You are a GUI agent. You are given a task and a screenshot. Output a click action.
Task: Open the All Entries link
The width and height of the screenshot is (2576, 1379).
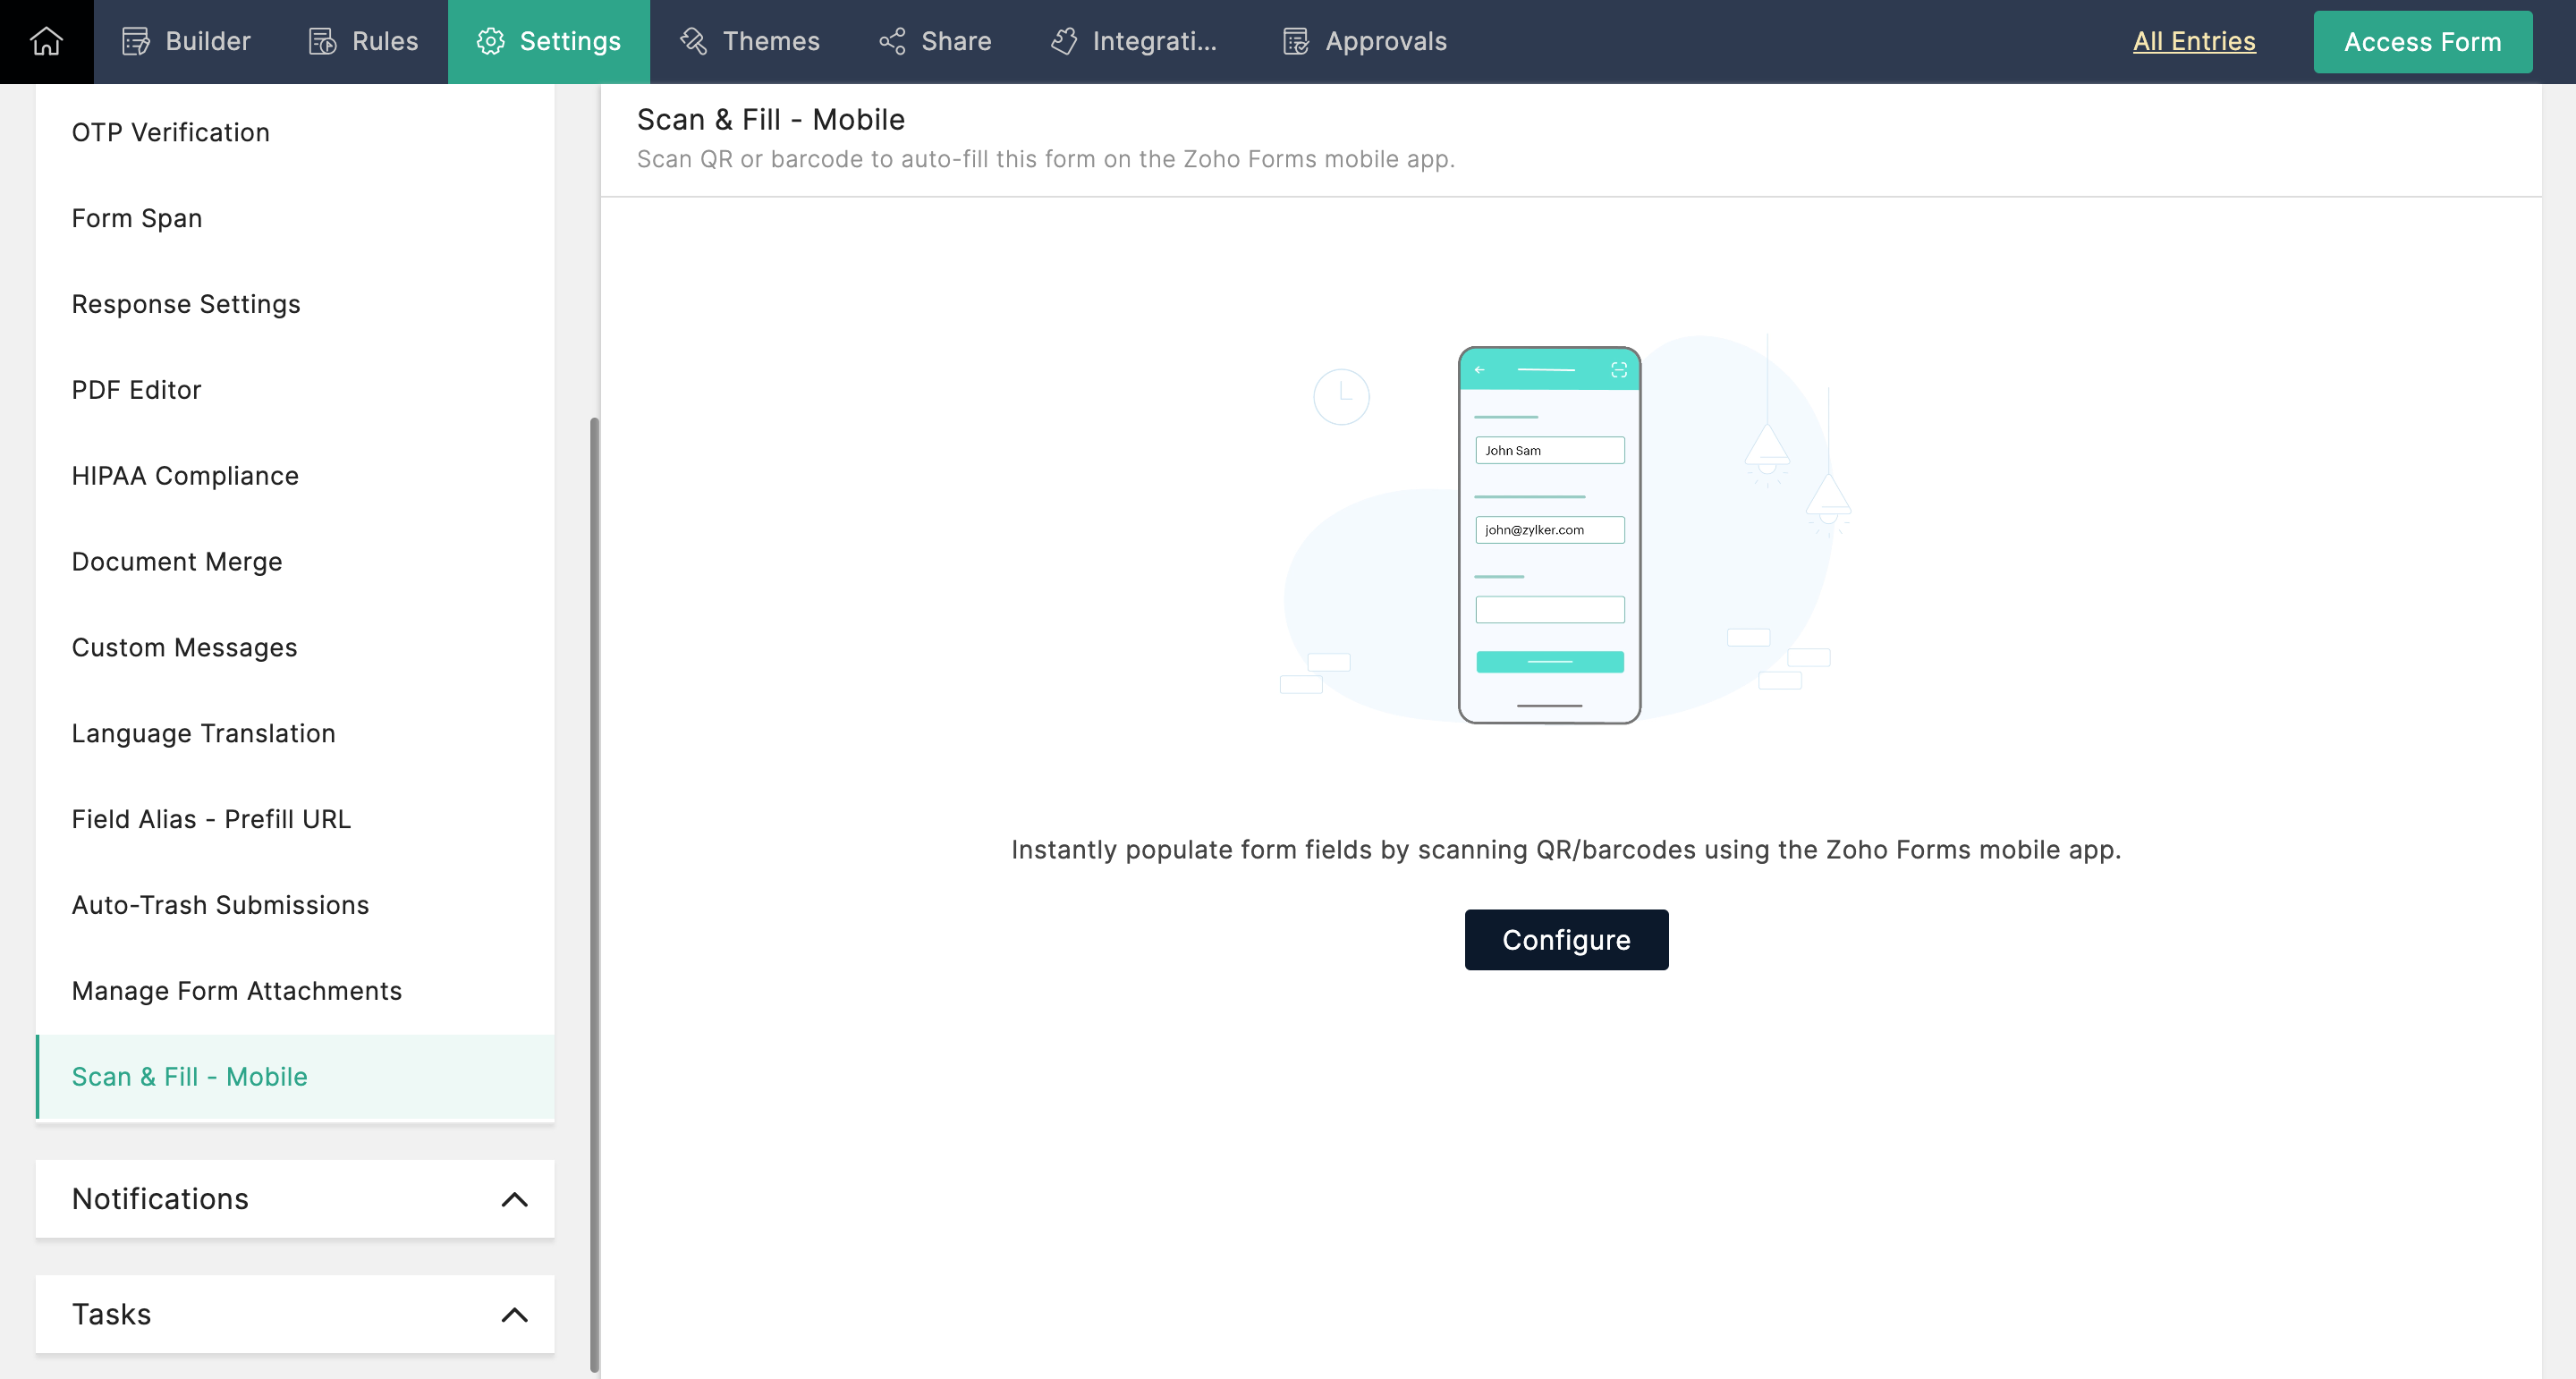[x=2194, y=41]
